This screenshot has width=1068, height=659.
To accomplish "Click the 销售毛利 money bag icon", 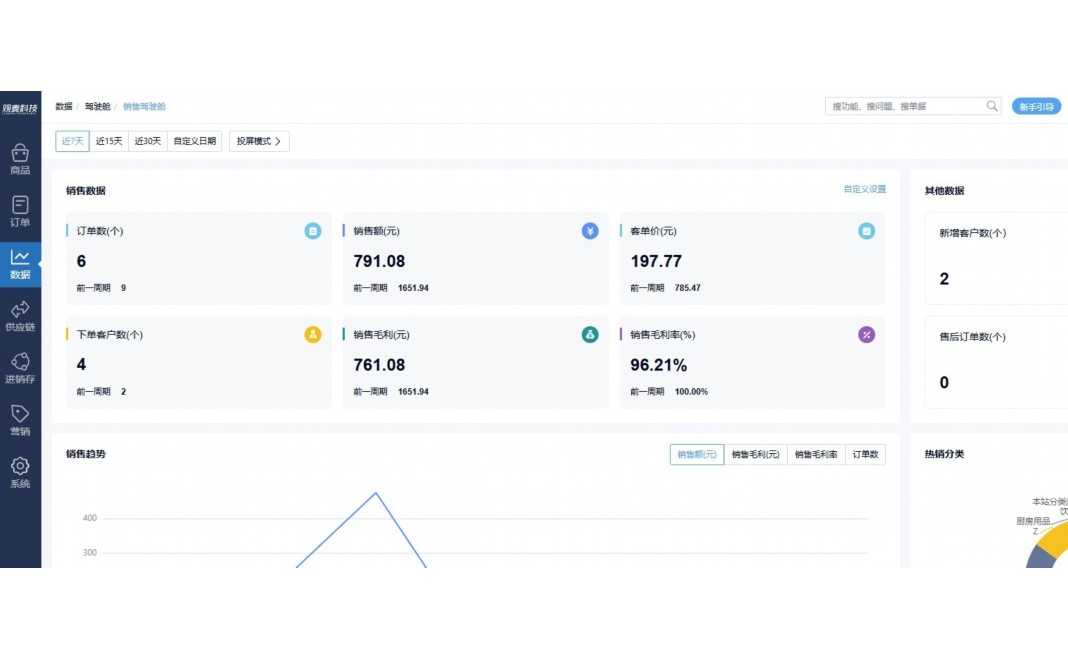I will click(590, 334).
